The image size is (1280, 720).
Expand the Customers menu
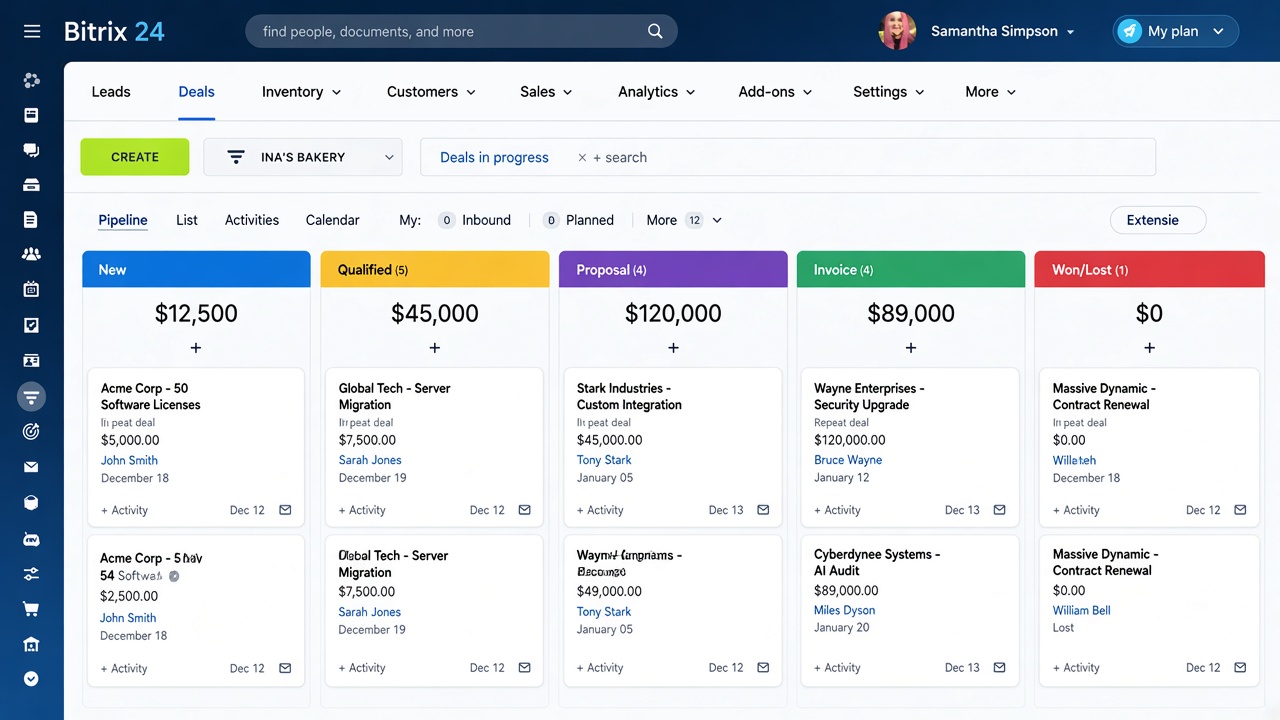point(431,92)
